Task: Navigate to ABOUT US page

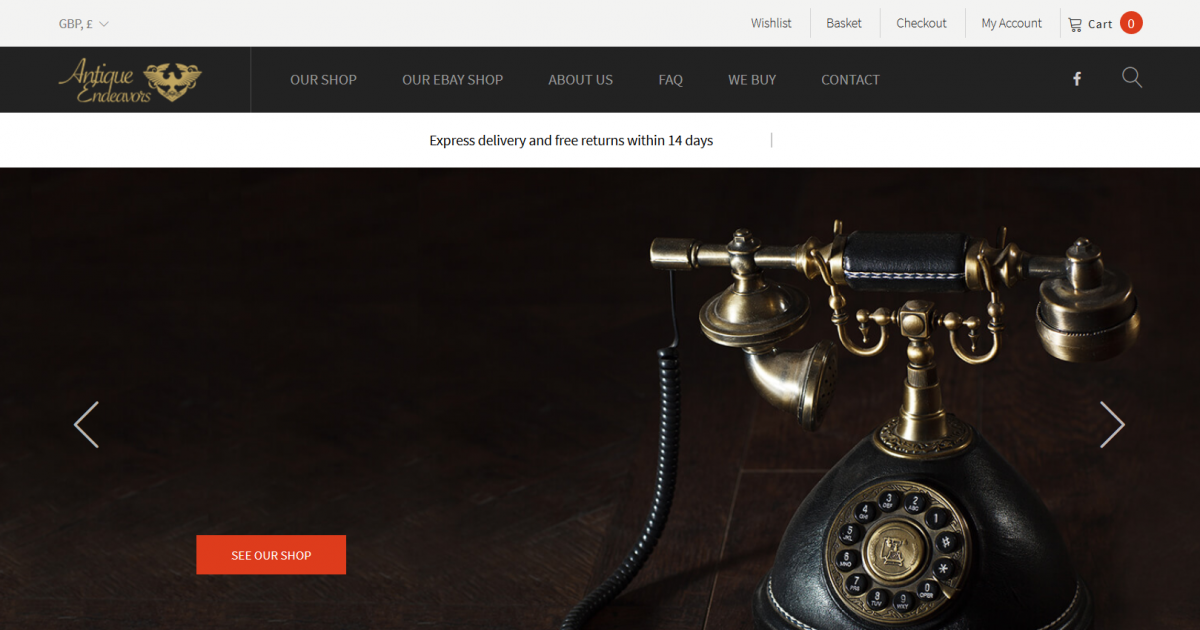Action: 580,80
